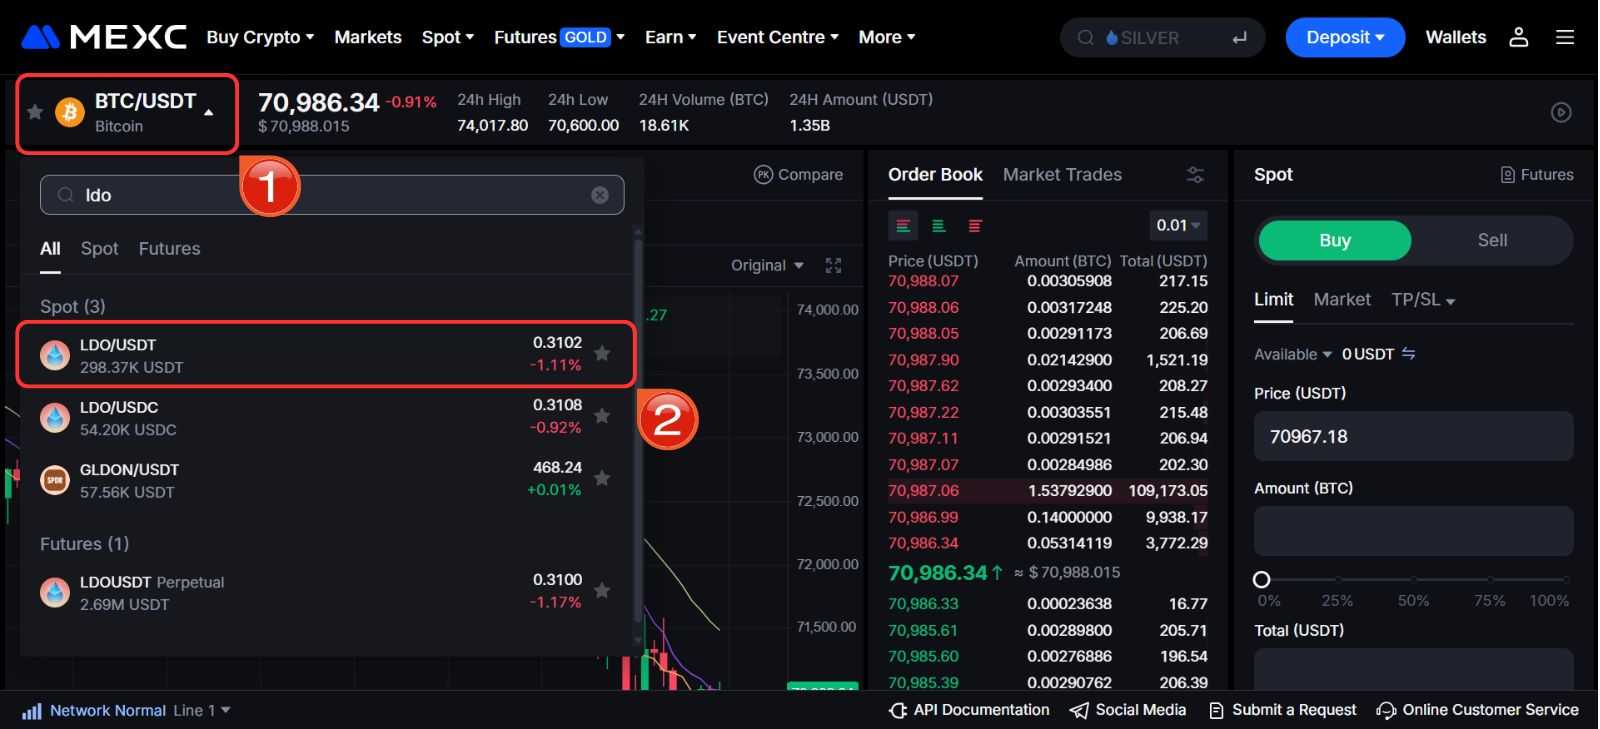Switch to the Sell toggle

1491,240
